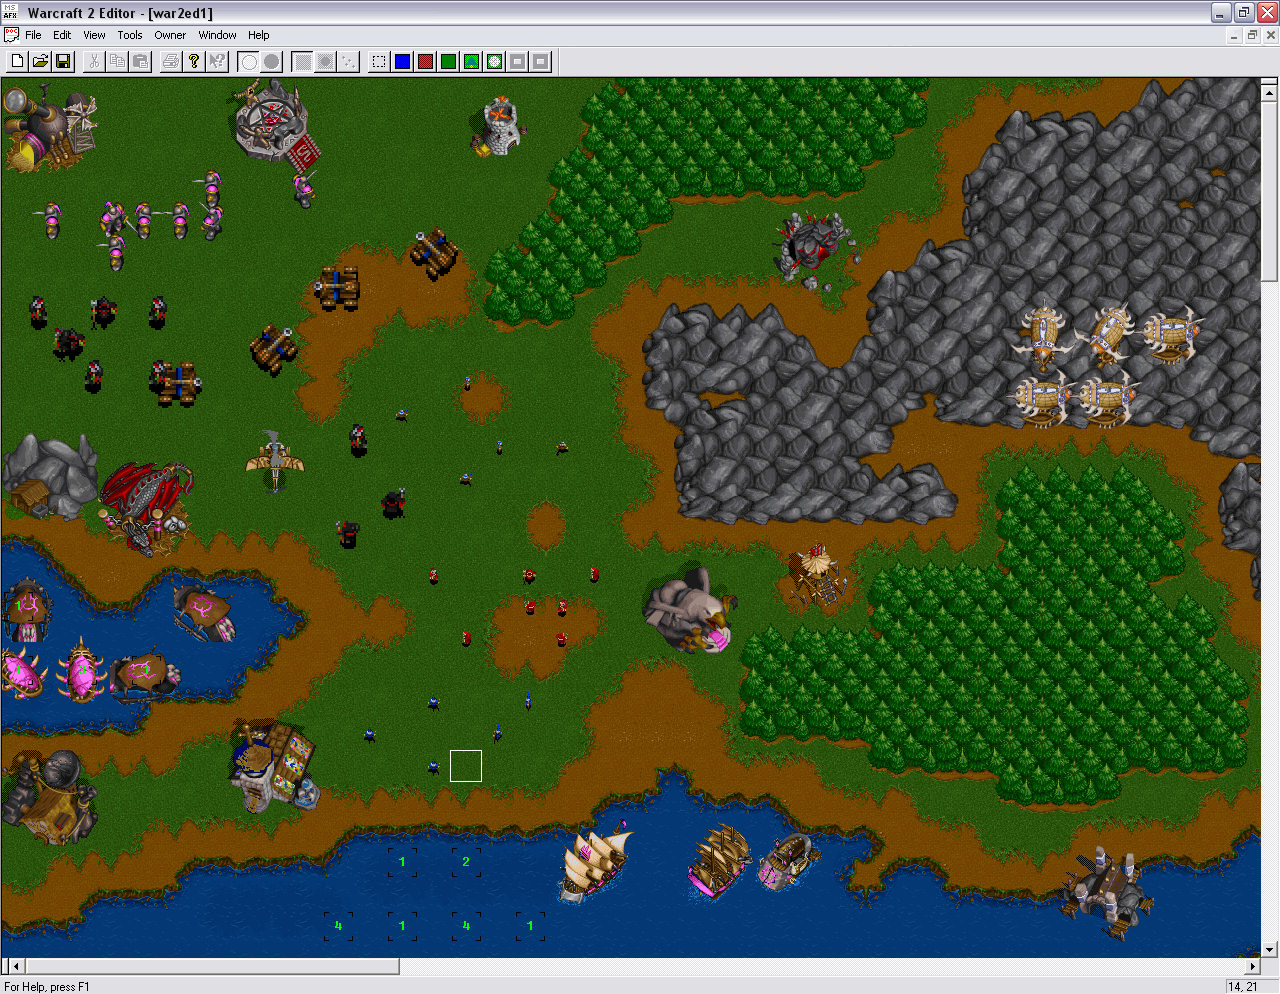This screenshot has height=994, width=1280.
Task: Click the horizontal scrollbar thumb
Action: pos(210,966)
